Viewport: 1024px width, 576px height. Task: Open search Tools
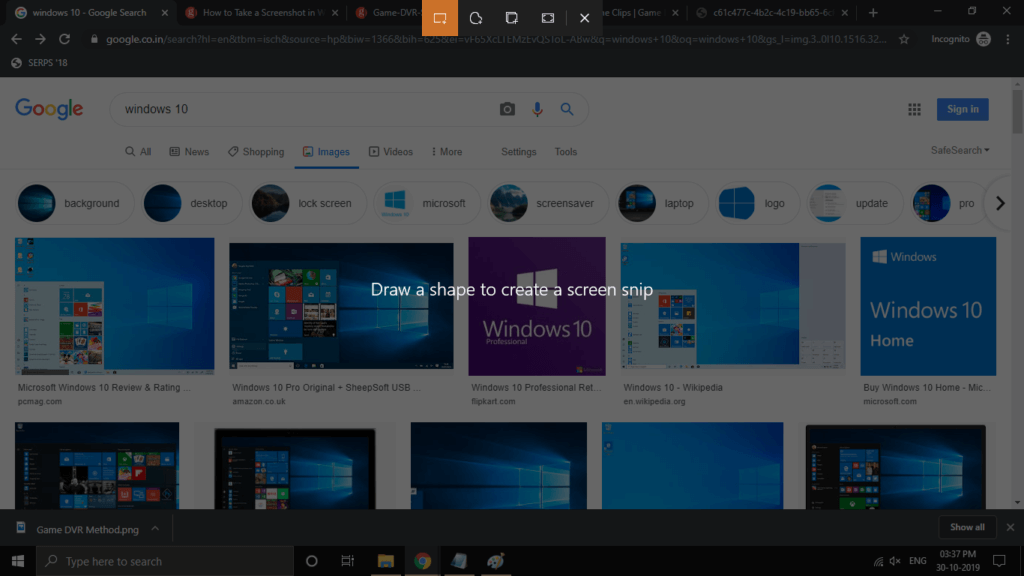[x=566, y=152]
